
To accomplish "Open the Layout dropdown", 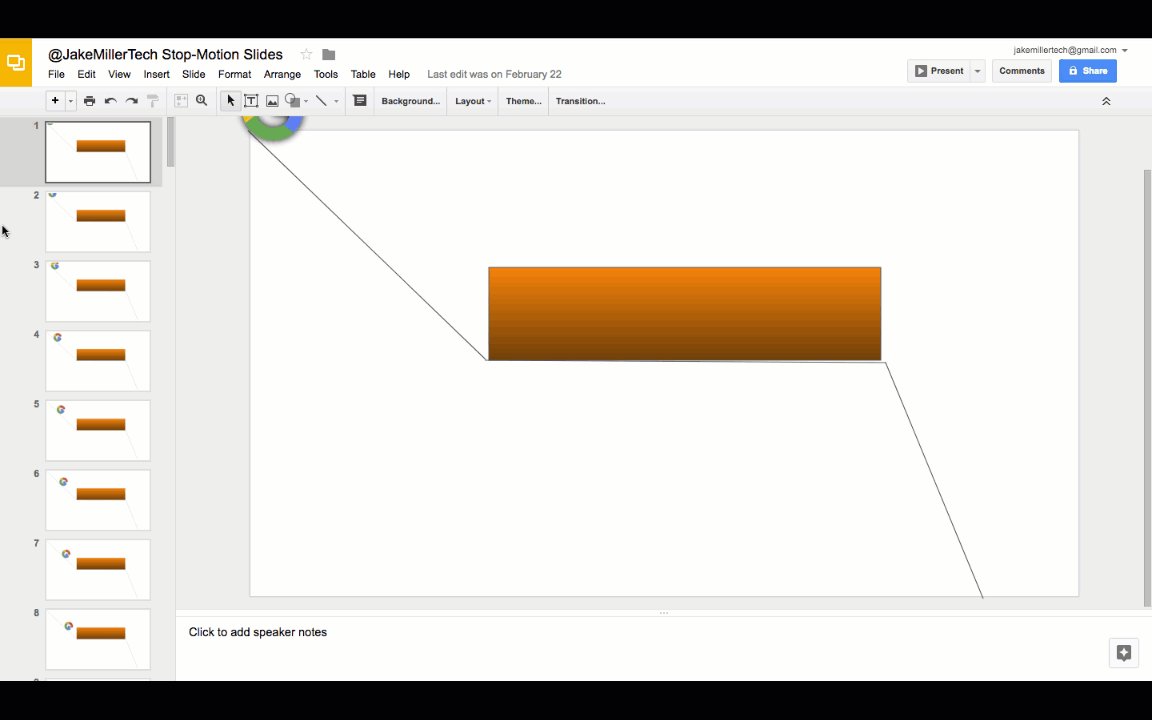I will 472,101.
